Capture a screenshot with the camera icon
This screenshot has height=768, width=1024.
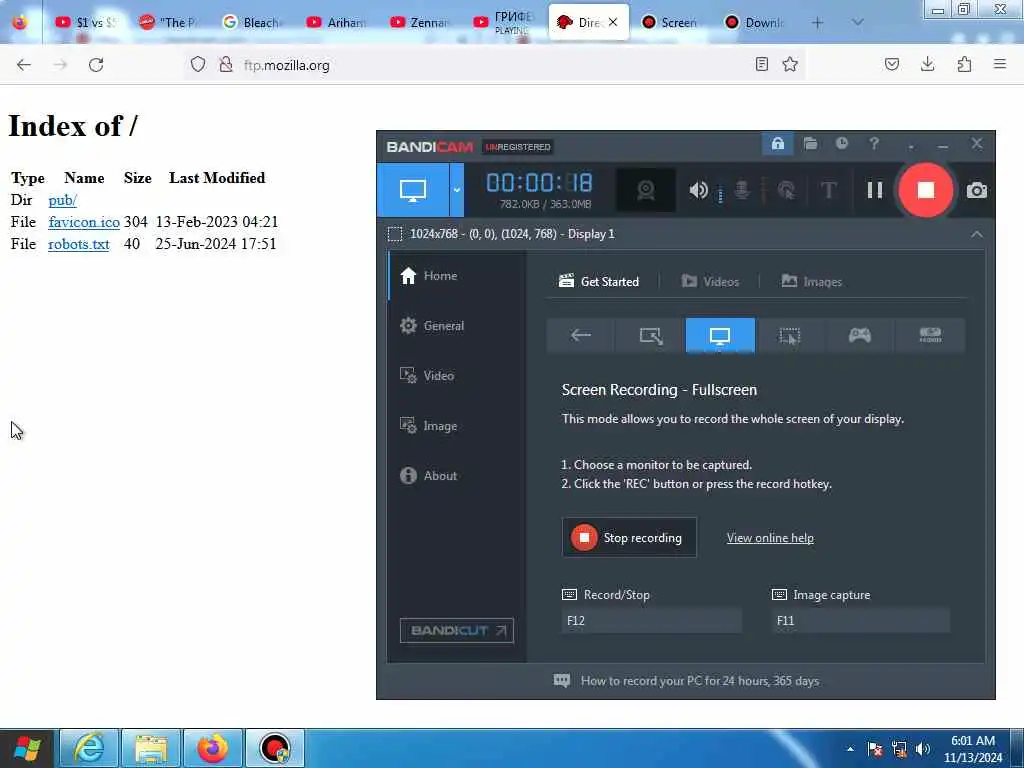point(976,190)
